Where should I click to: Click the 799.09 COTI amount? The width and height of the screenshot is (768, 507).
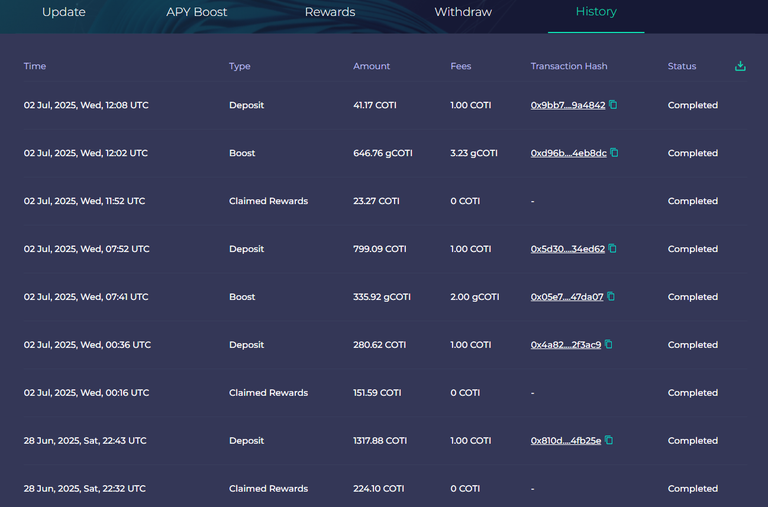[x=380, y=249]
